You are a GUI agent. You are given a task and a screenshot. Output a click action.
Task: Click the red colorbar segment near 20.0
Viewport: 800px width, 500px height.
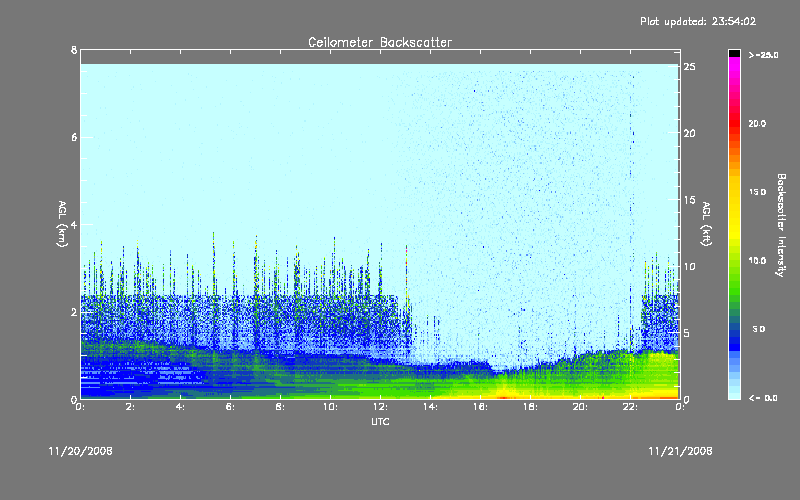[734, 121]
